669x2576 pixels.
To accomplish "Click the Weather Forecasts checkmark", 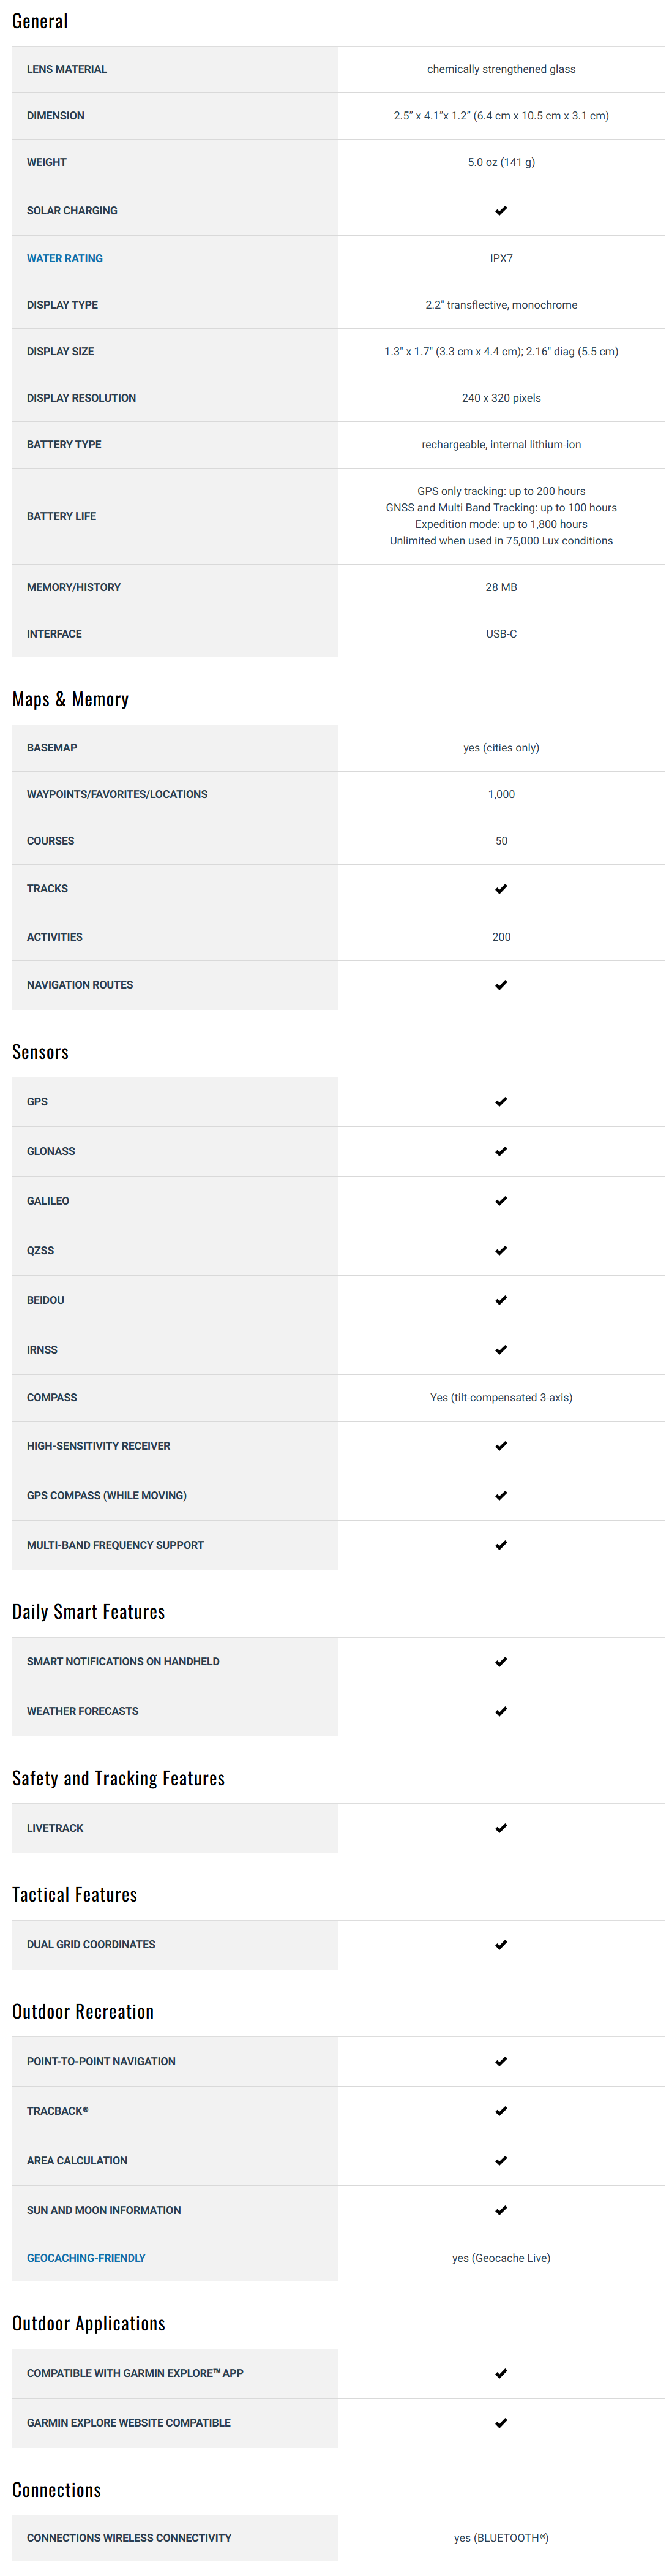I will (x=501, y=1711).
